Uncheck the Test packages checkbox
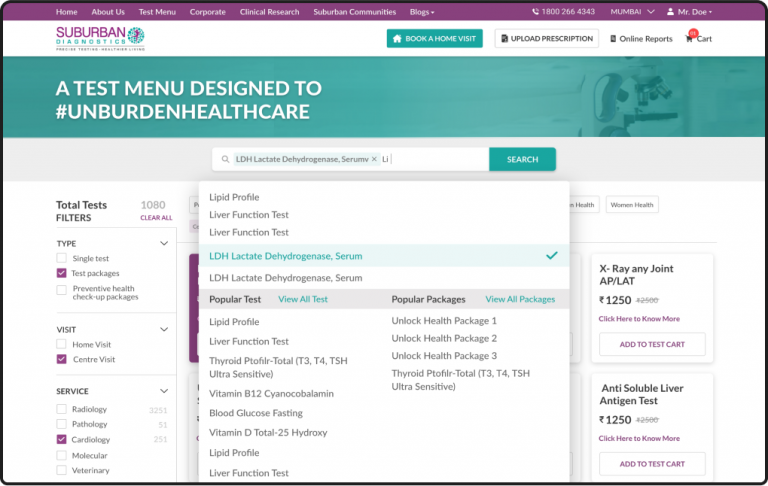 (x=61, y=273)
